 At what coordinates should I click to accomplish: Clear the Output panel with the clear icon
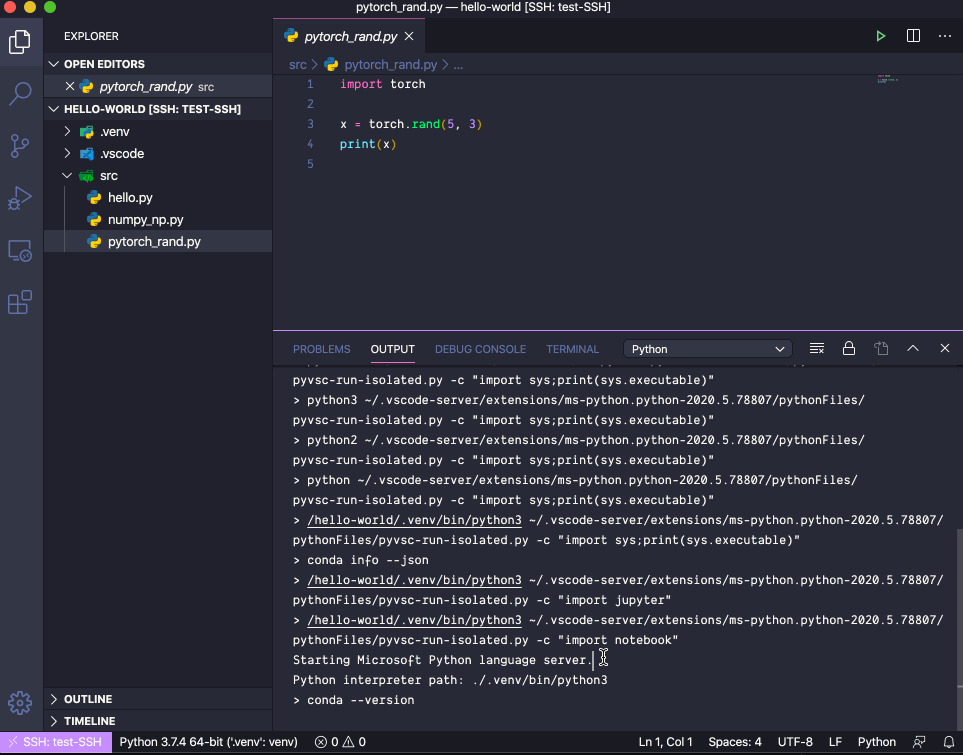[x=817, y=348]
